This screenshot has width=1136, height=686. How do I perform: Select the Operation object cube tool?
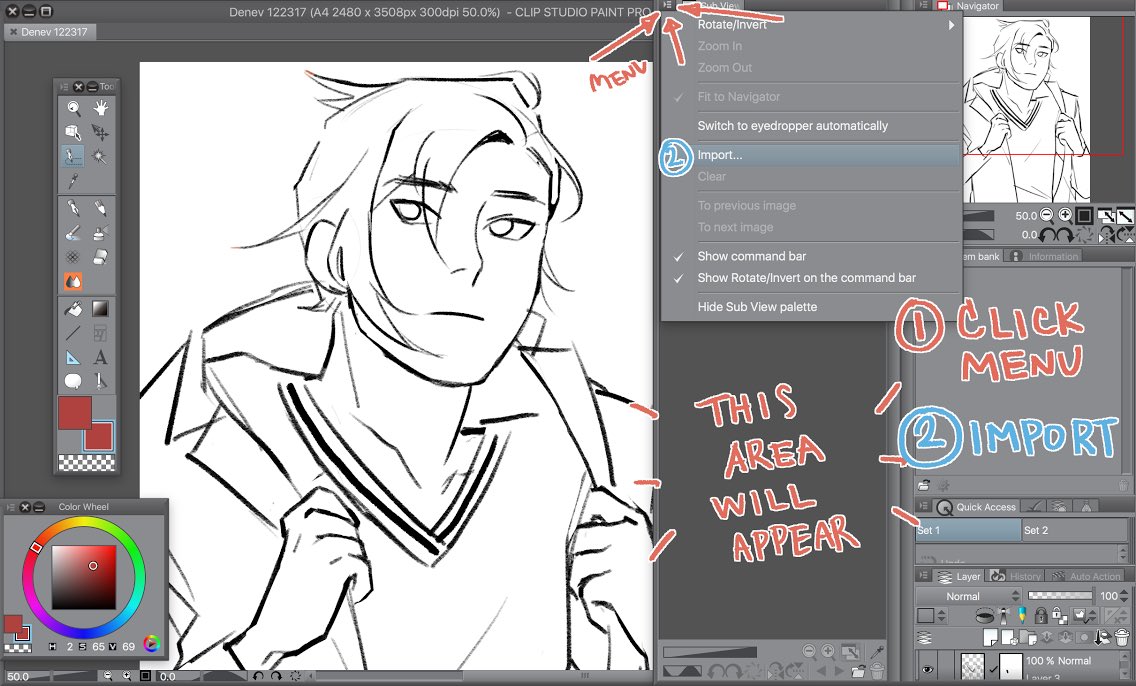pyautogui.click(x=73, y=132)
